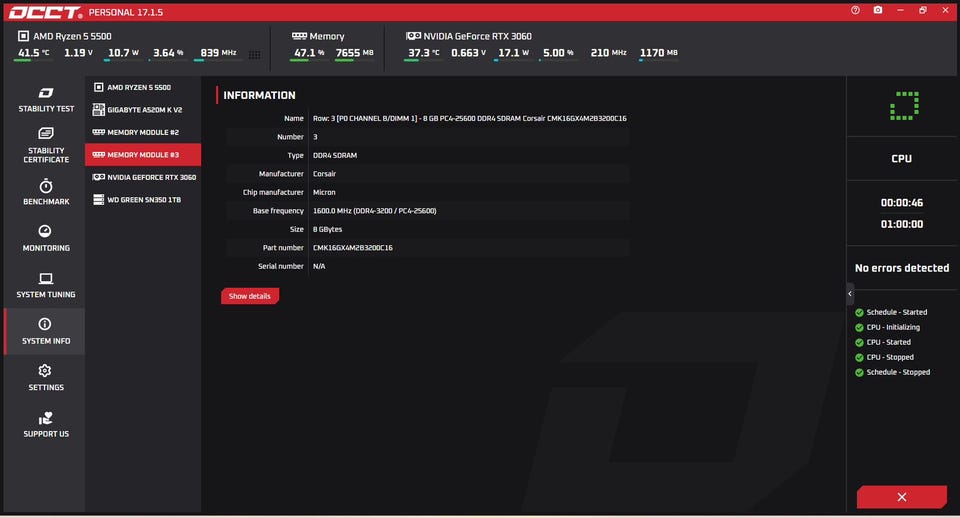Click the GPU usage value 5.00 %
This screenshot has width=960, height=518.
[x=558, y=53]
